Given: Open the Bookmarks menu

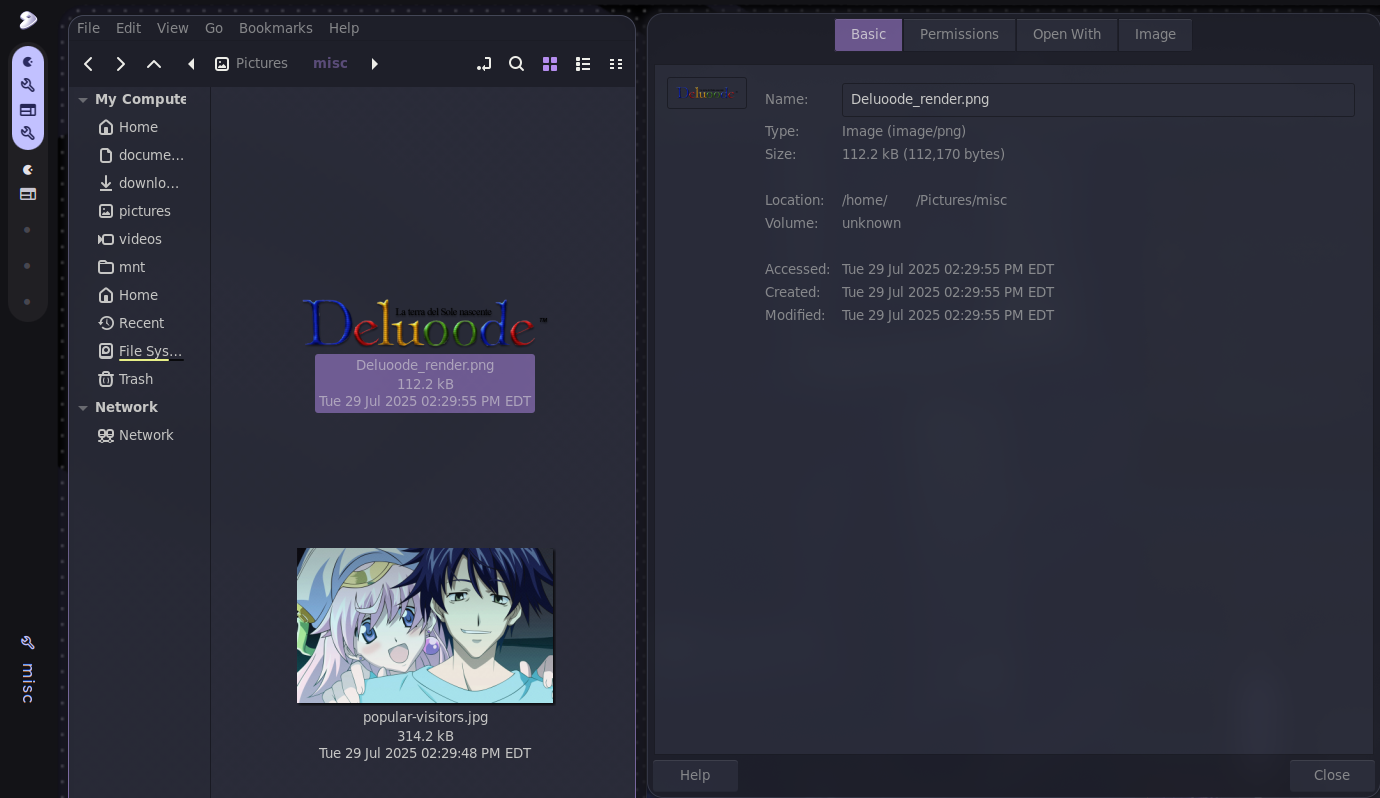Looking at the screenshot, I should (275, 28).
